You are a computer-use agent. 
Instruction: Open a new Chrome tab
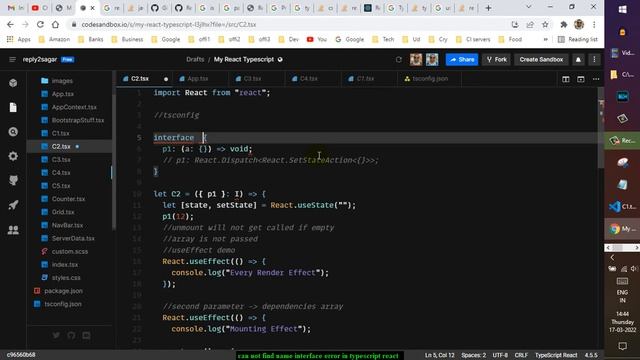(x=488, y=8)
